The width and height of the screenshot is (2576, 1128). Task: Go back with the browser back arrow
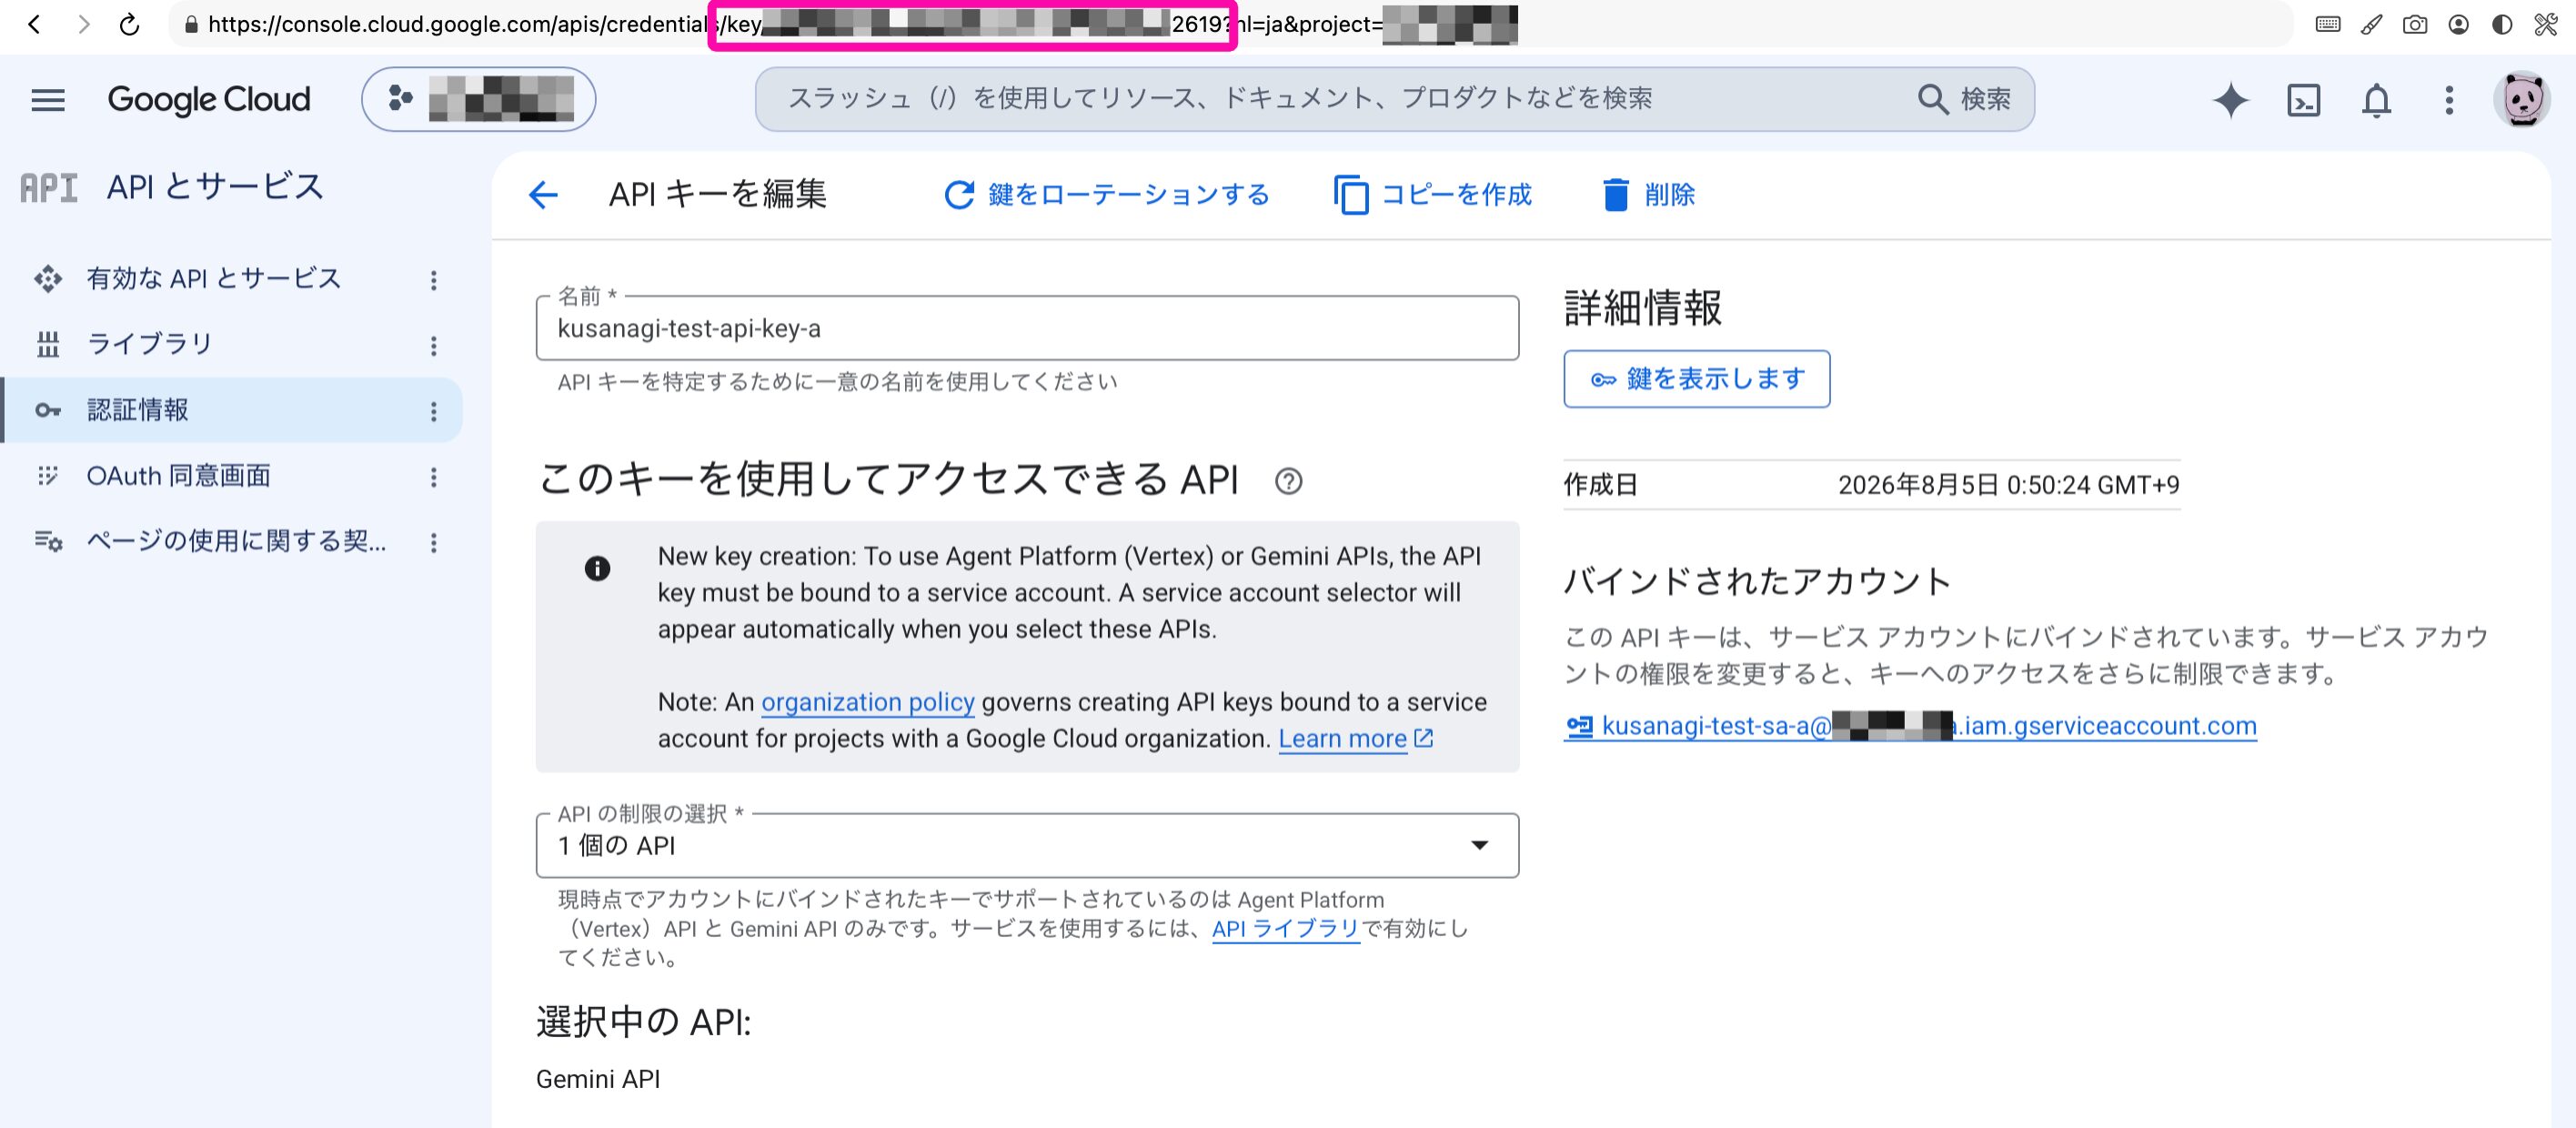(34, 24)
